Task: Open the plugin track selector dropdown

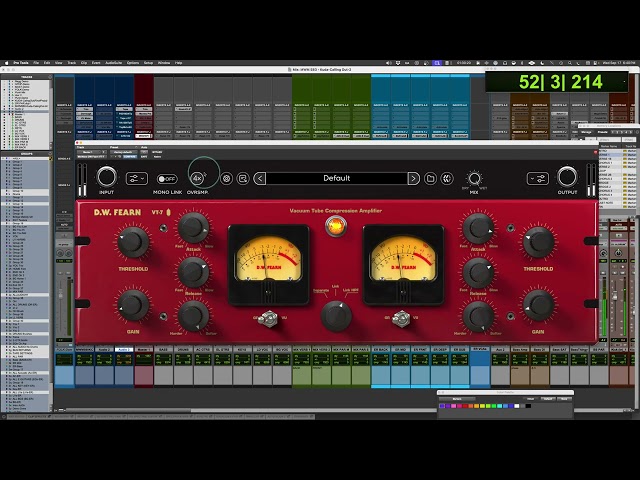Action: [x=92, y=152]
